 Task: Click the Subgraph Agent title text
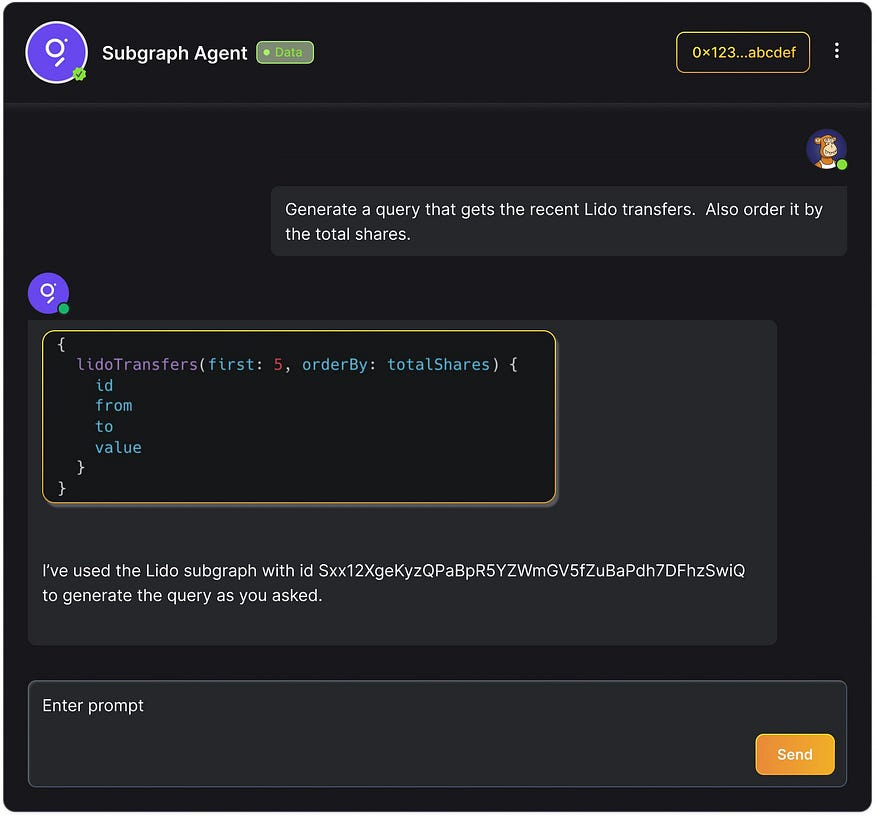[x=175, y=53]
